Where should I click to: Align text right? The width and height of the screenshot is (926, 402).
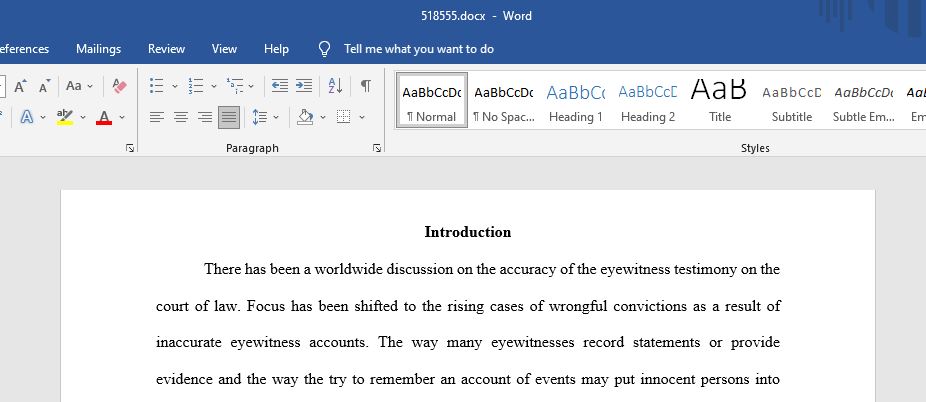(205, 117)
